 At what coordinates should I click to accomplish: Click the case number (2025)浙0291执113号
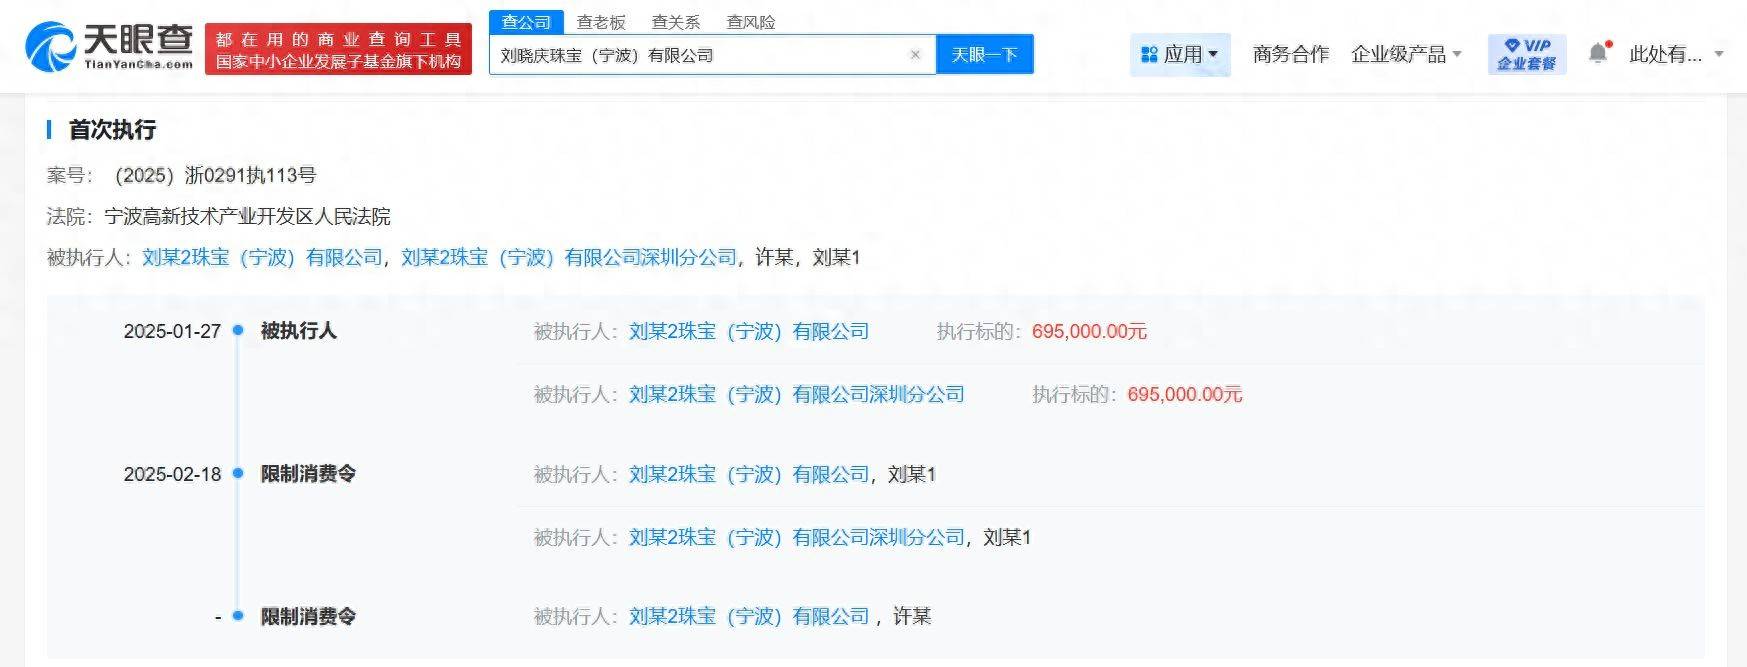pyautogui.click(x=216, y=175)
